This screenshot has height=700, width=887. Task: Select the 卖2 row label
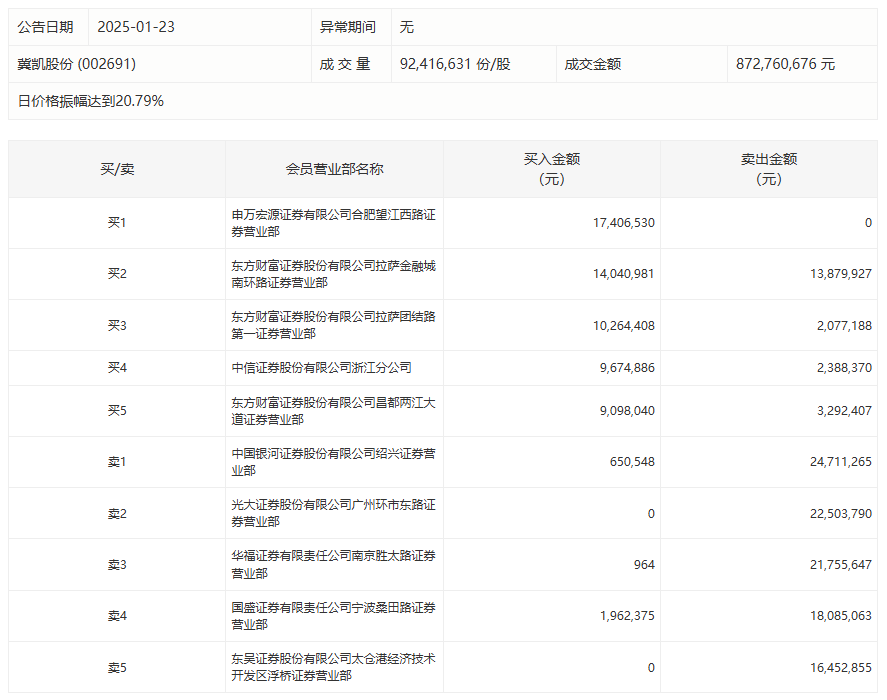(x=117, y=514)
